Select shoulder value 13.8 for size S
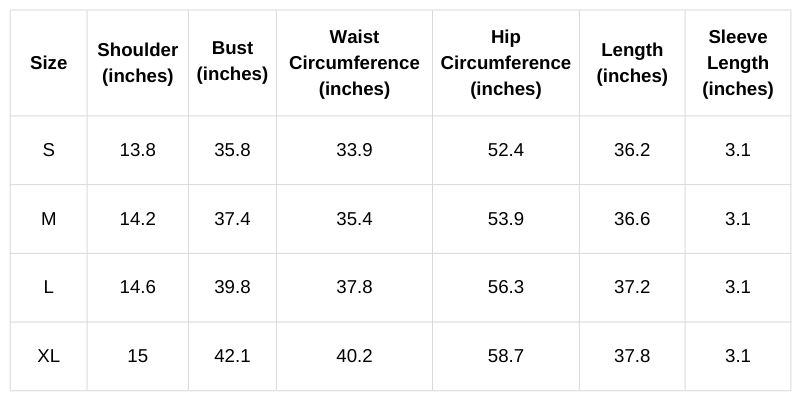Screen dimensions: 800x400 [x=138, y=150]
